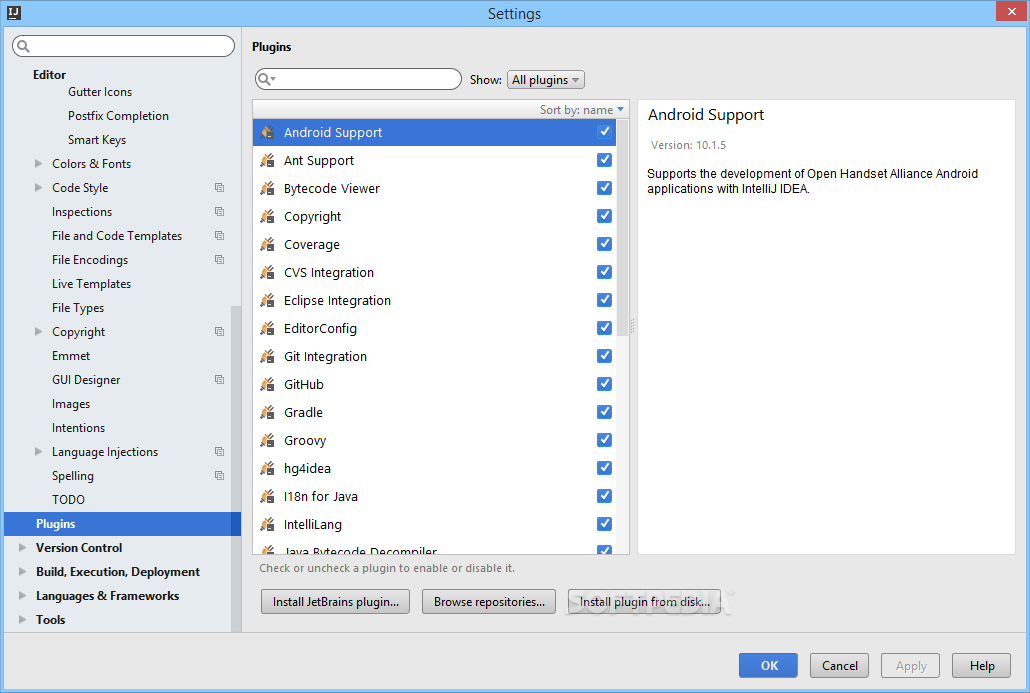Click Install plugin from disk button
1030x693 pixels.
644,602
